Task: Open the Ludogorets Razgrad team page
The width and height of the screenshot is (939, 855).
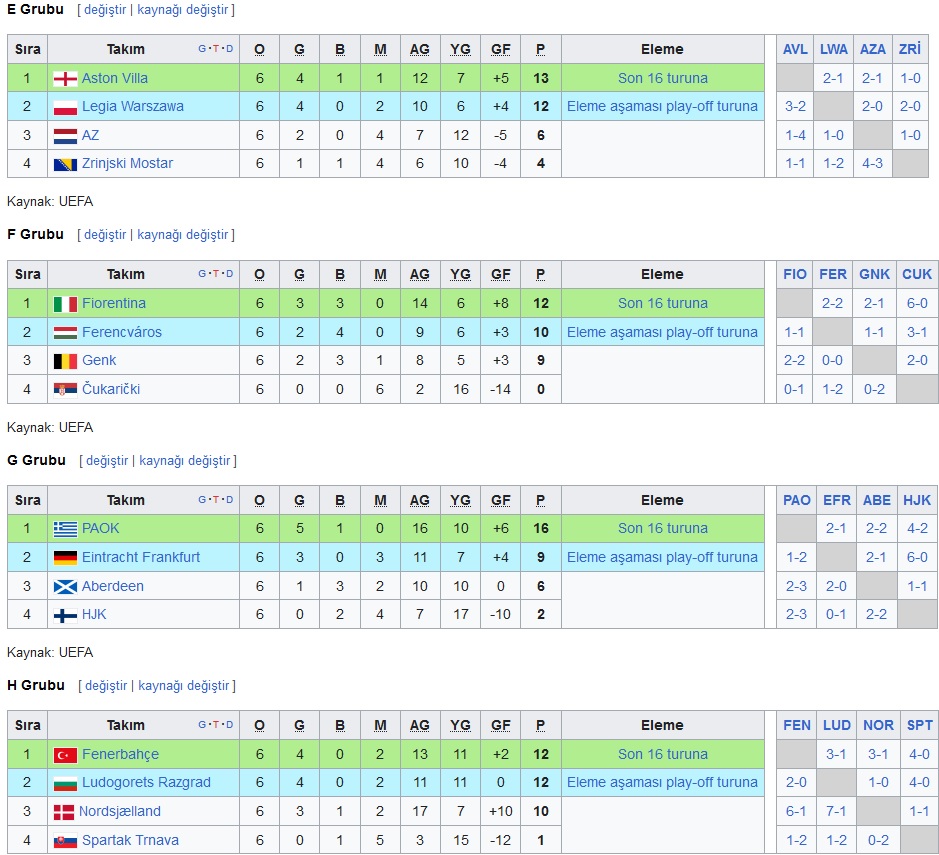Action: [x=146, y=783]
